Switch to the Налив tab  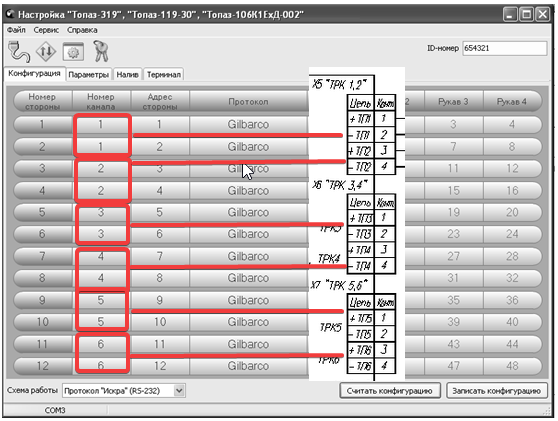pyautogui.click(x=127, y=75)
